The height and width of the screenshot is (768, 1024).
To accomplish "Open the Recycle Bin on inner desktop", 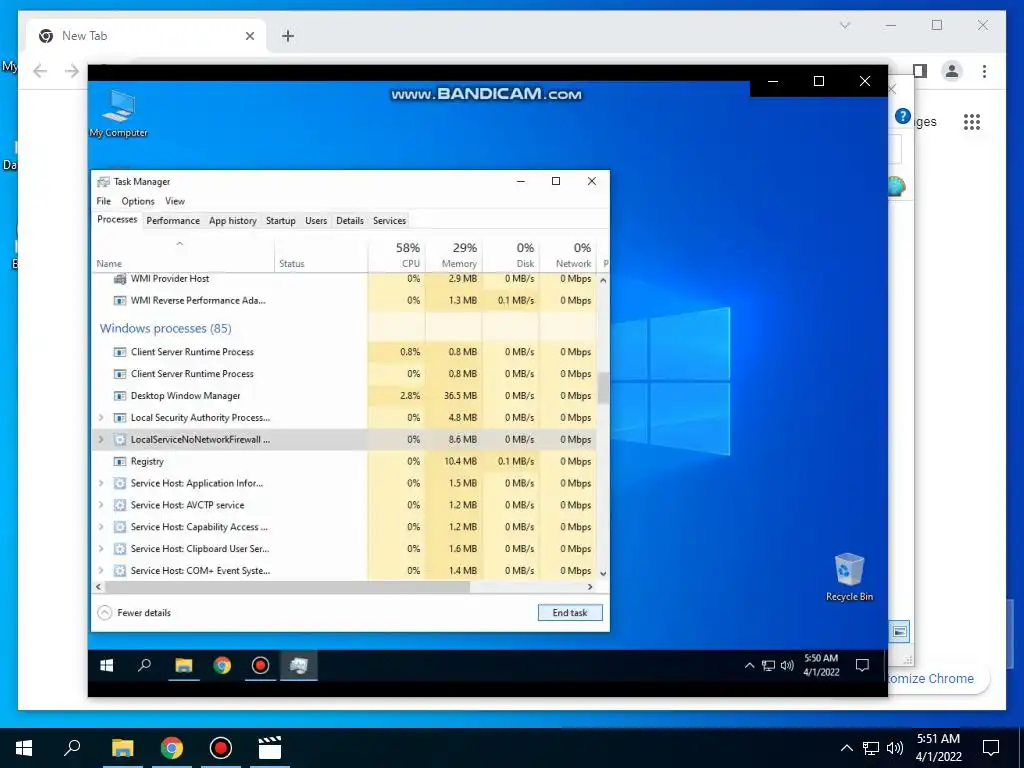I will pos(849,577).
